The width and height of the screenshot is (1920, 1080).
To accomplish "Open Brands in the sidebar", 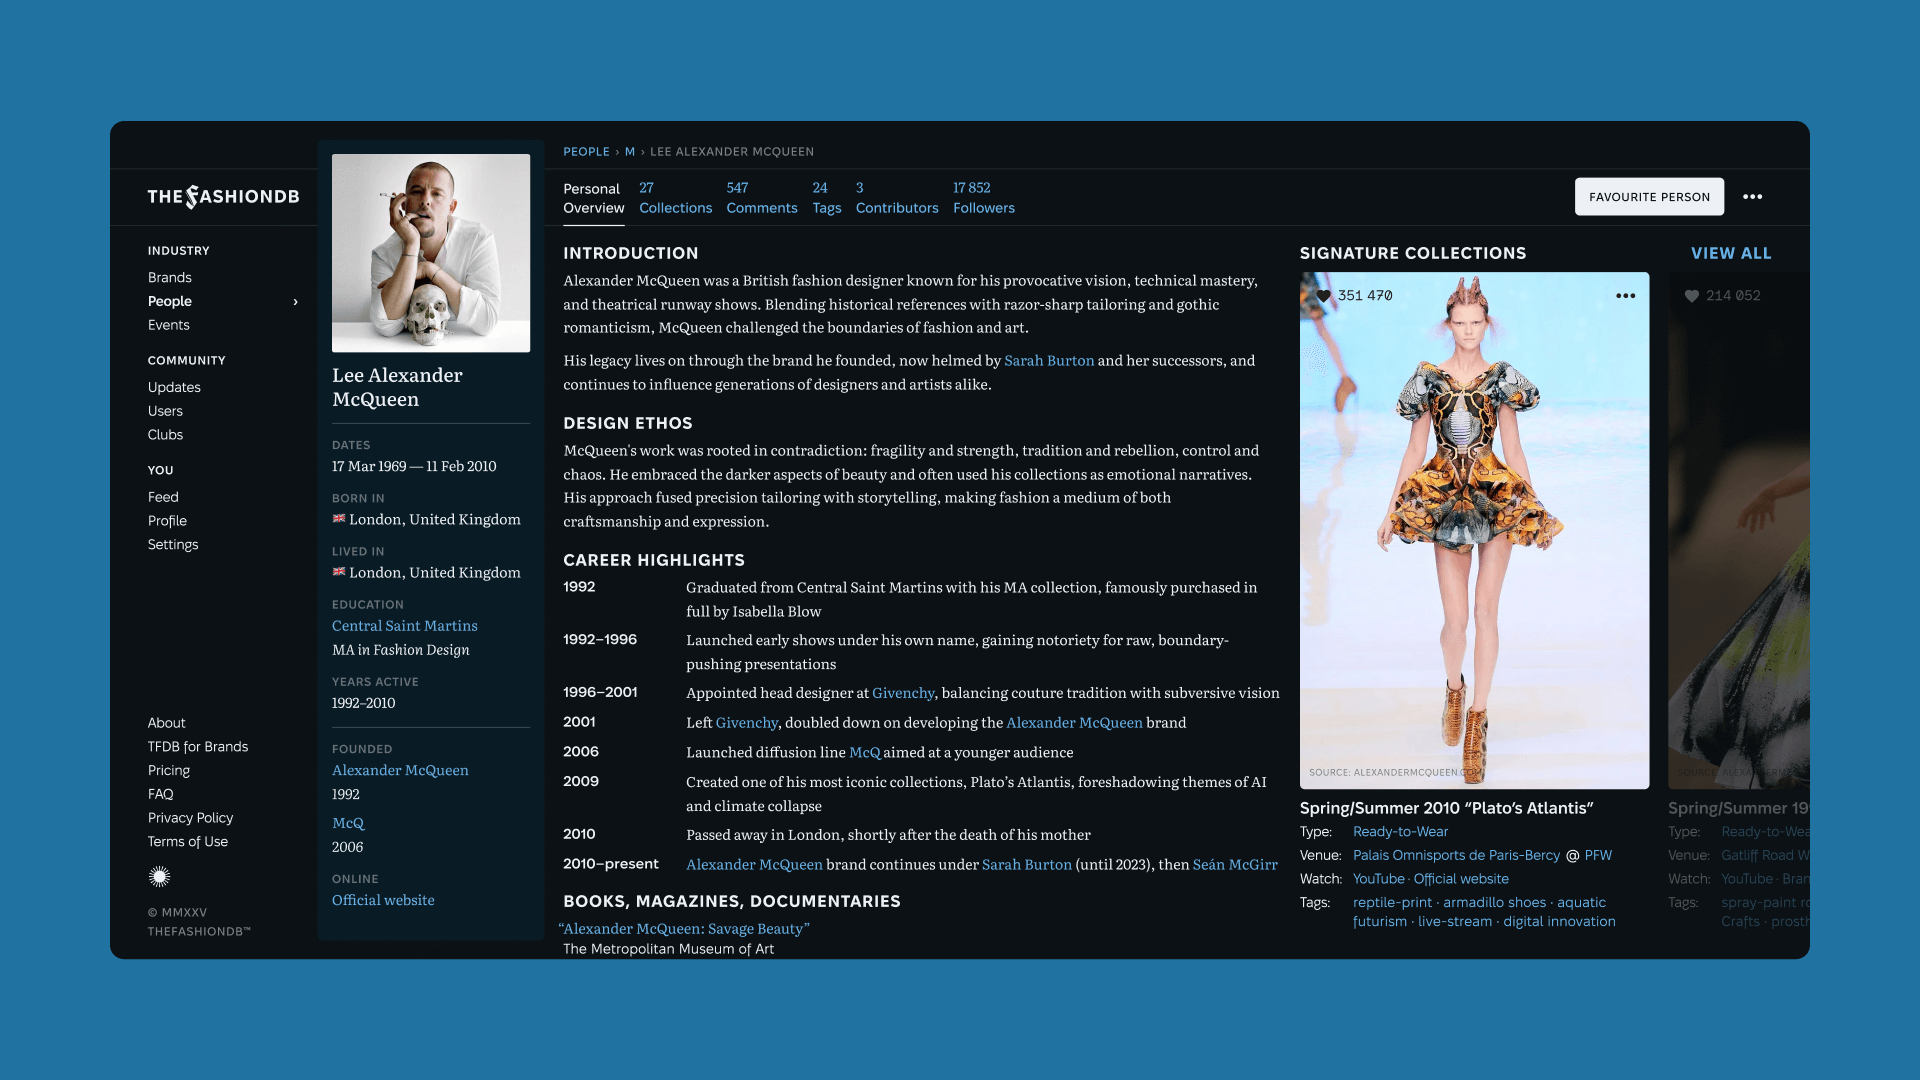I will [x=170, y=278].
